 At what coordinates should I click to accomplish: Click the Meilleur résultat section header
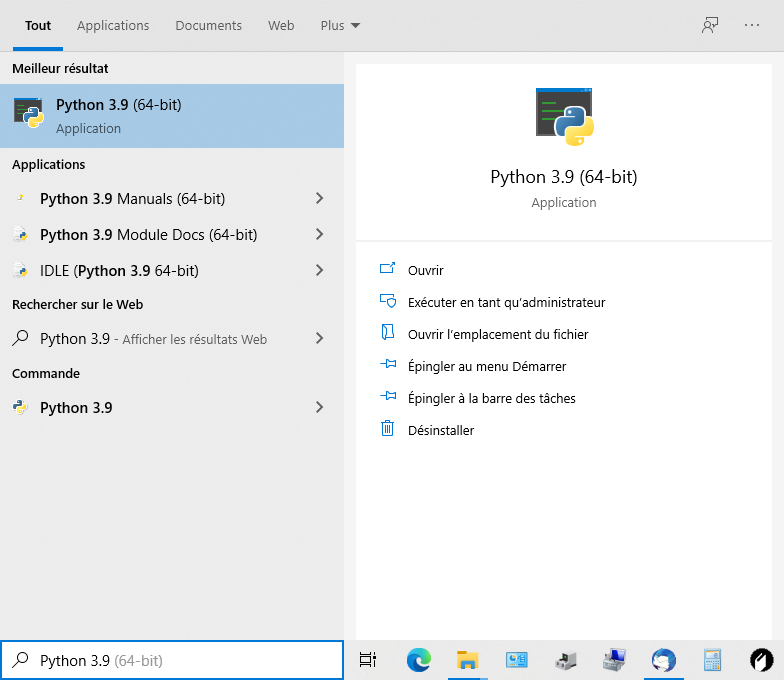point(60,68)
